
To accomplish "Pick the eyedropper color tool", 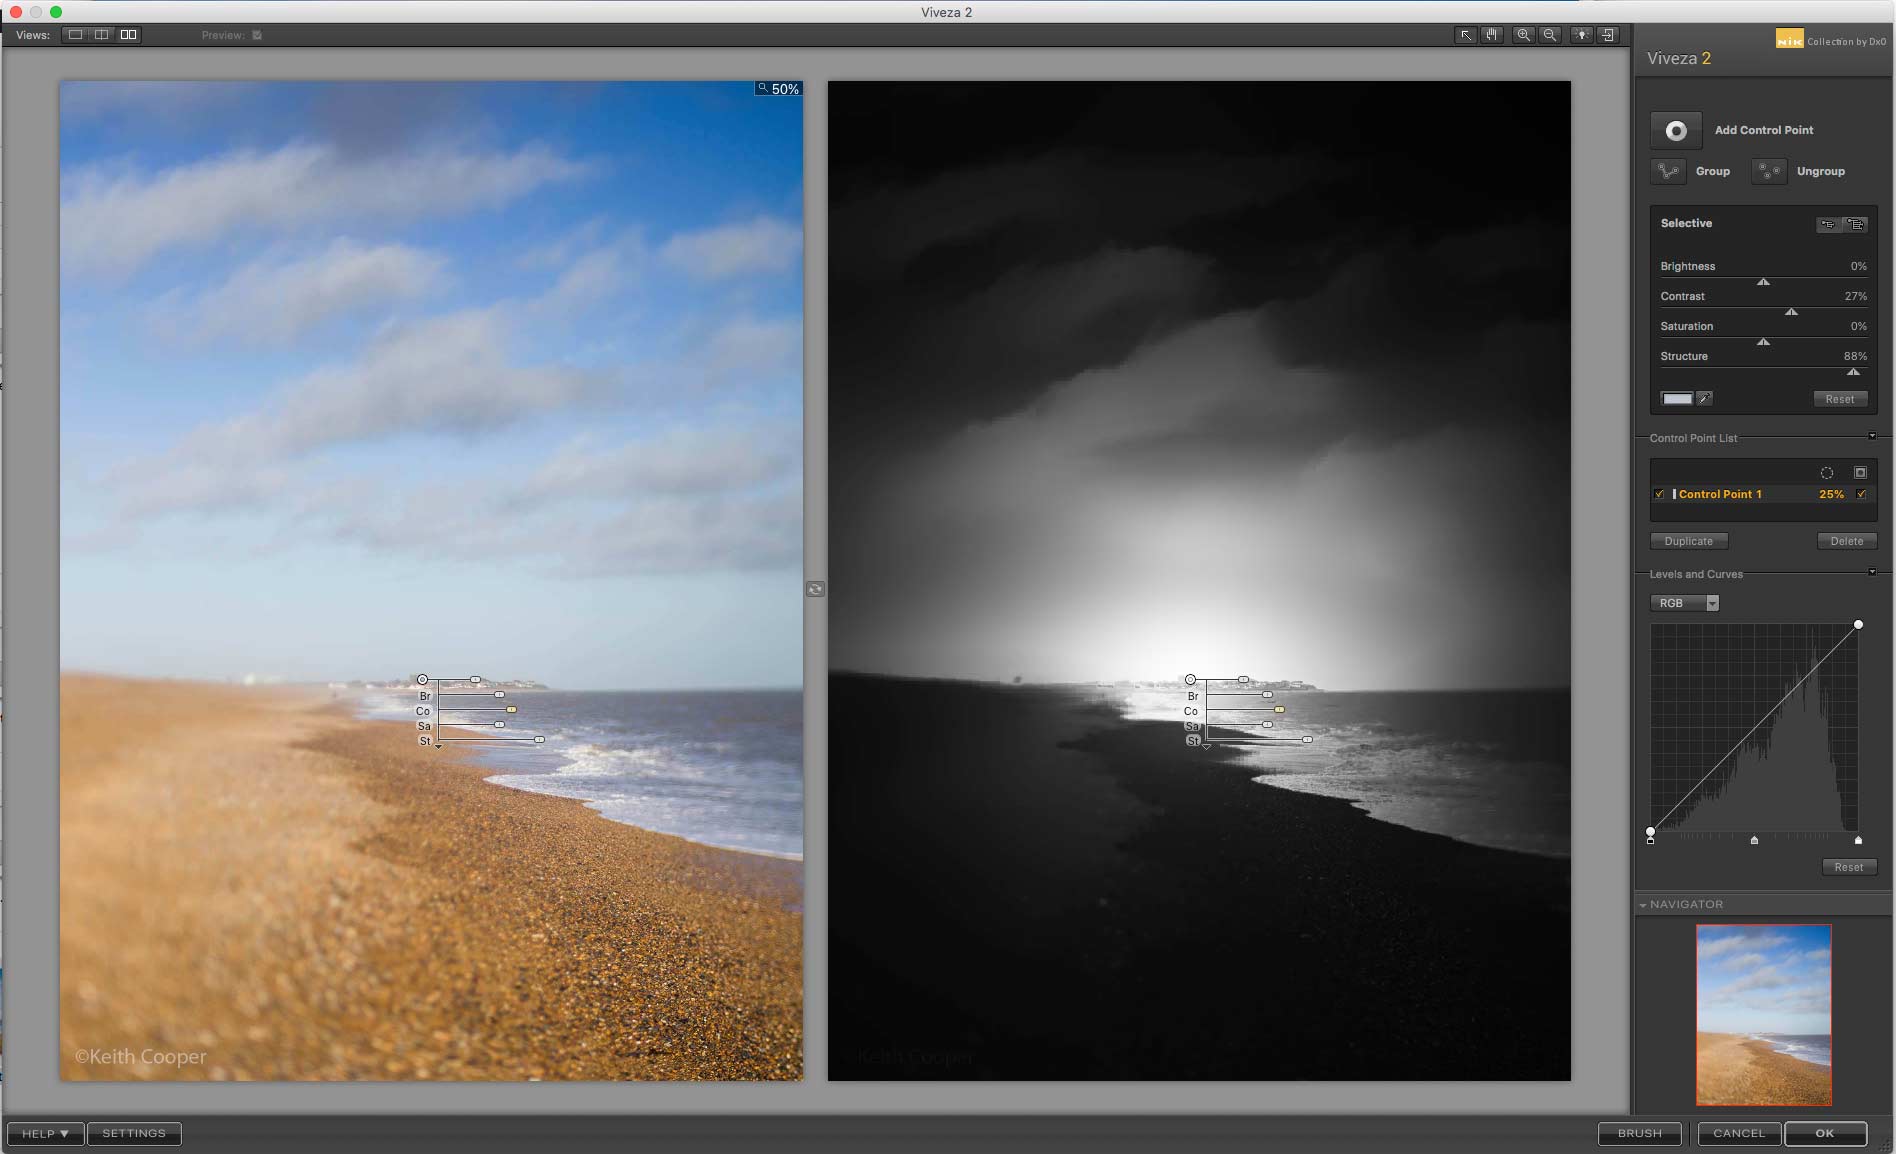I will click(1705, 398).
